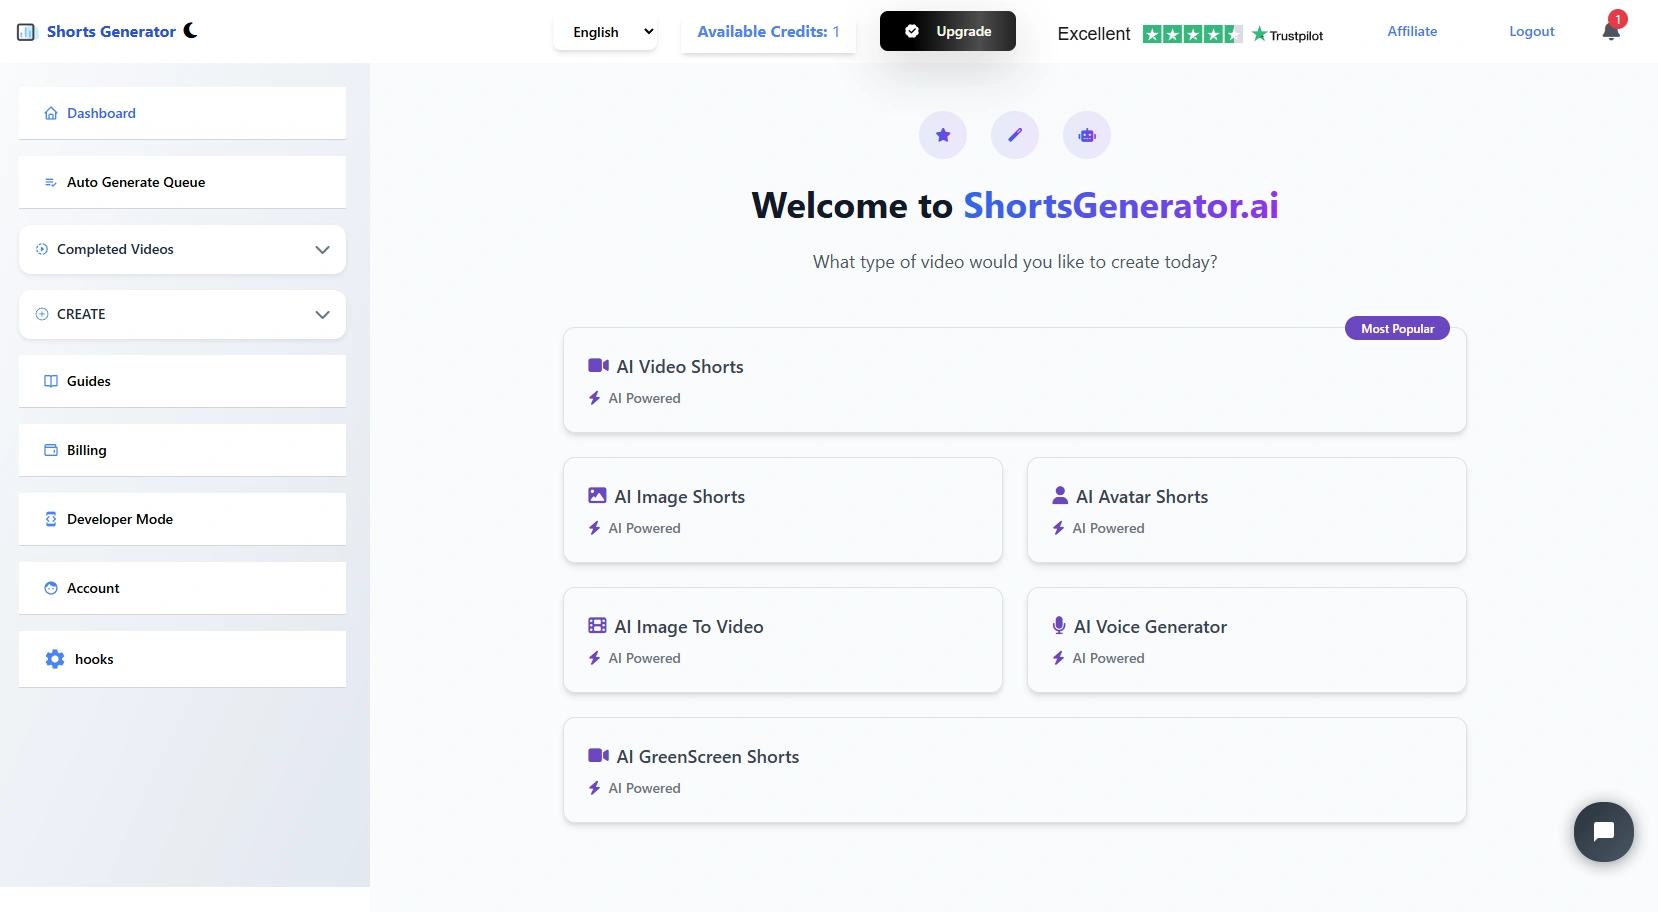Click the camera icon on AI Video Shorts
The height and width of the screenshot is (912, 1658).
[x=598, y=366]
